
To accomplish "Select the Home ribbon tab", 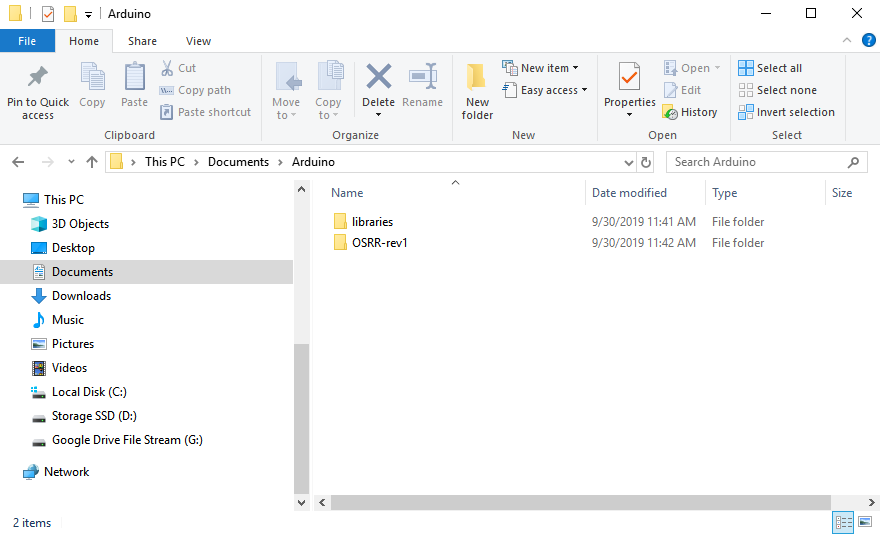I will (x=84, y=41).
